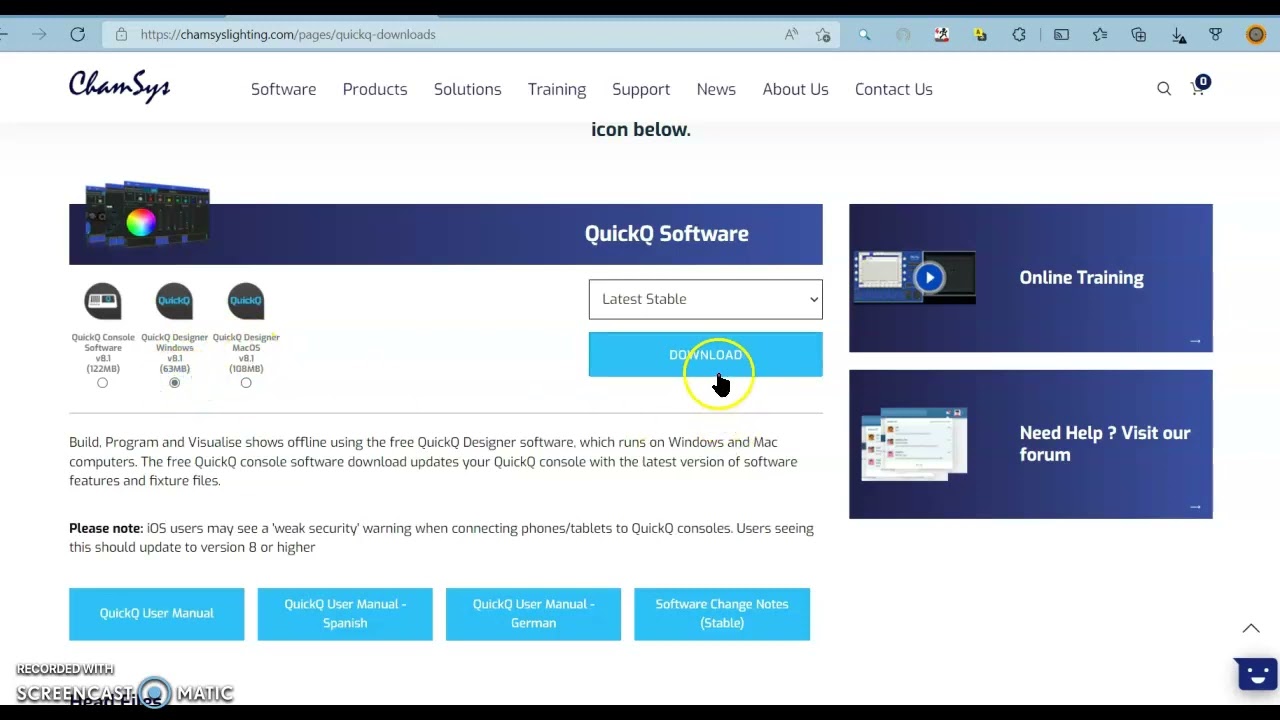Open the QuickQ User Manual - German
Viewport: 1280px width, 720px height.
click(533, 613)
